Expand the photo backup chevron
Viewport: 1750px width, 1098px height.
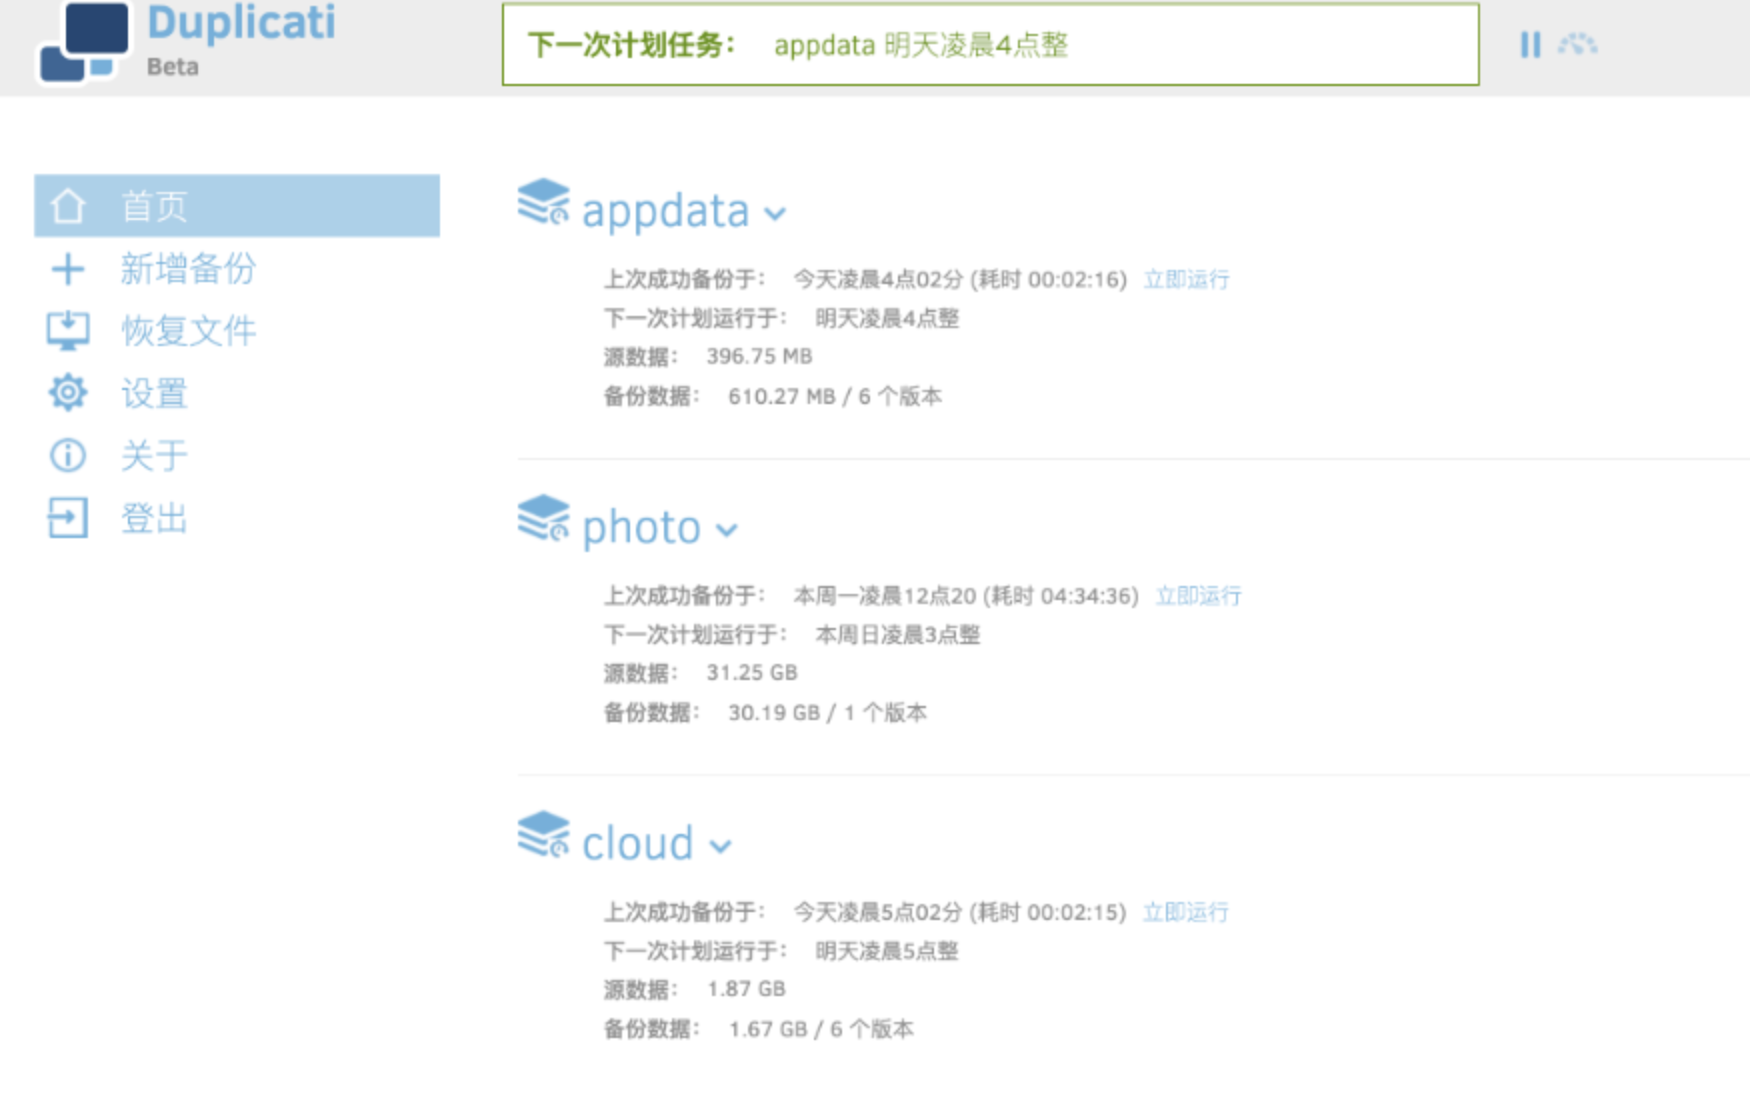[727, 529]
